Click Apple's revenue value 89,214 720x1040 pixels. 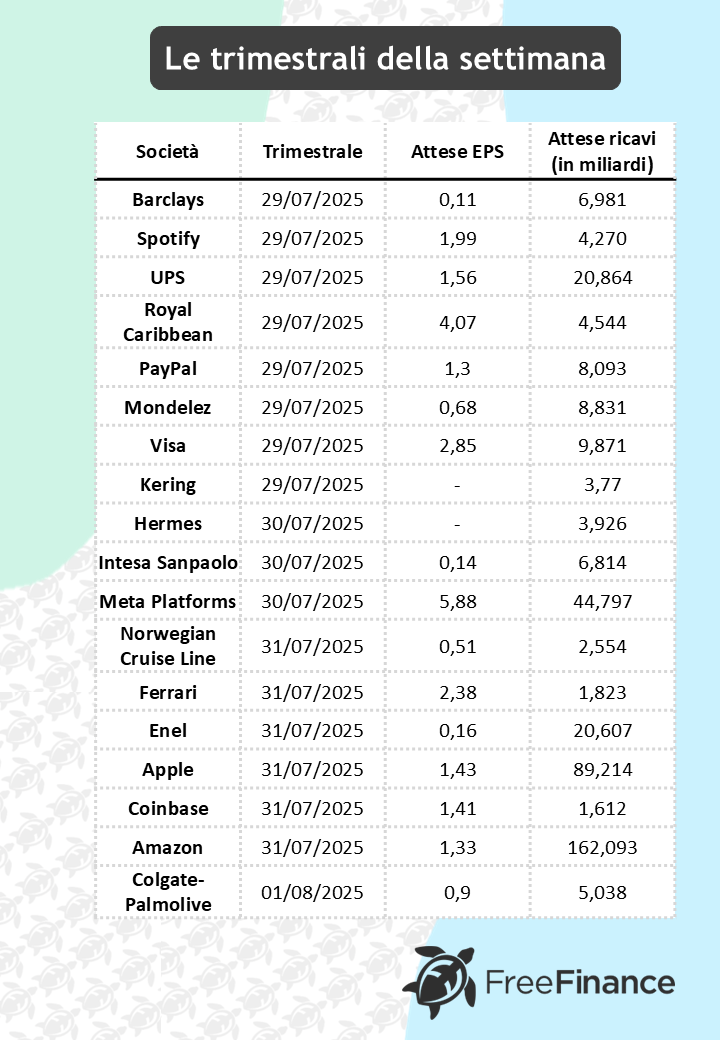tap(602, 770)
